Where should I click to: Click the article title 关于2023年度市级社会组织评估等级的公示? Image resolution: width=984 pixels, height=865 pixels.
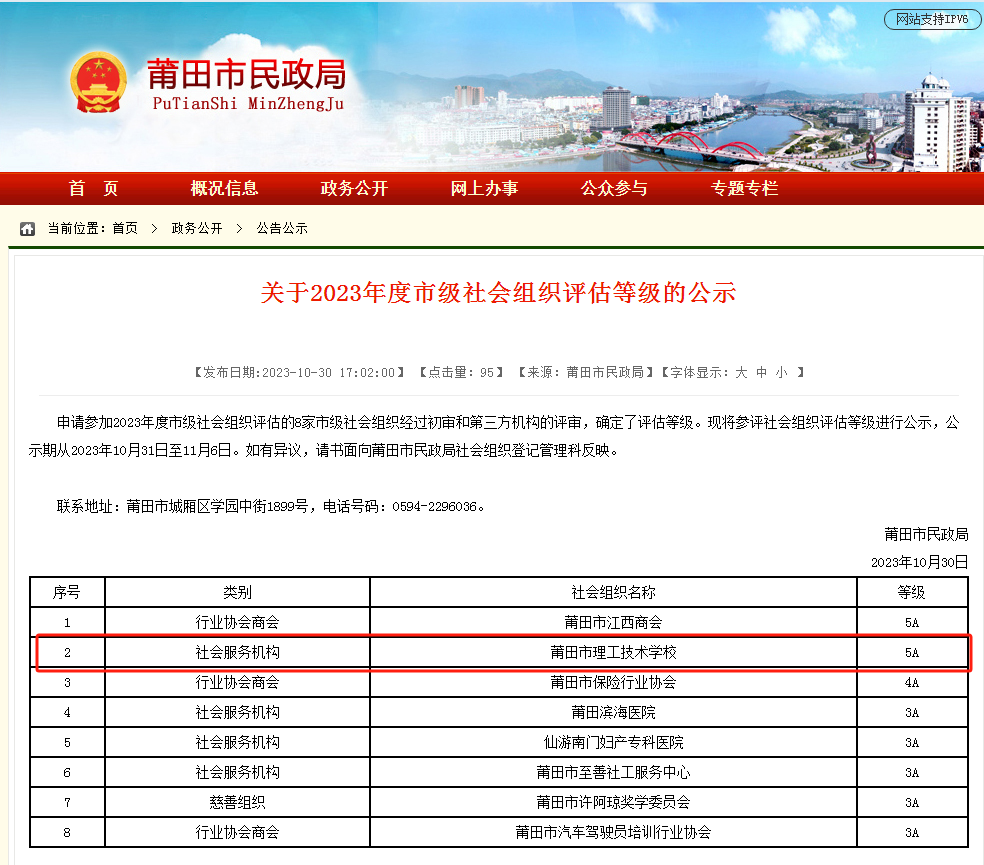point(498,293)
